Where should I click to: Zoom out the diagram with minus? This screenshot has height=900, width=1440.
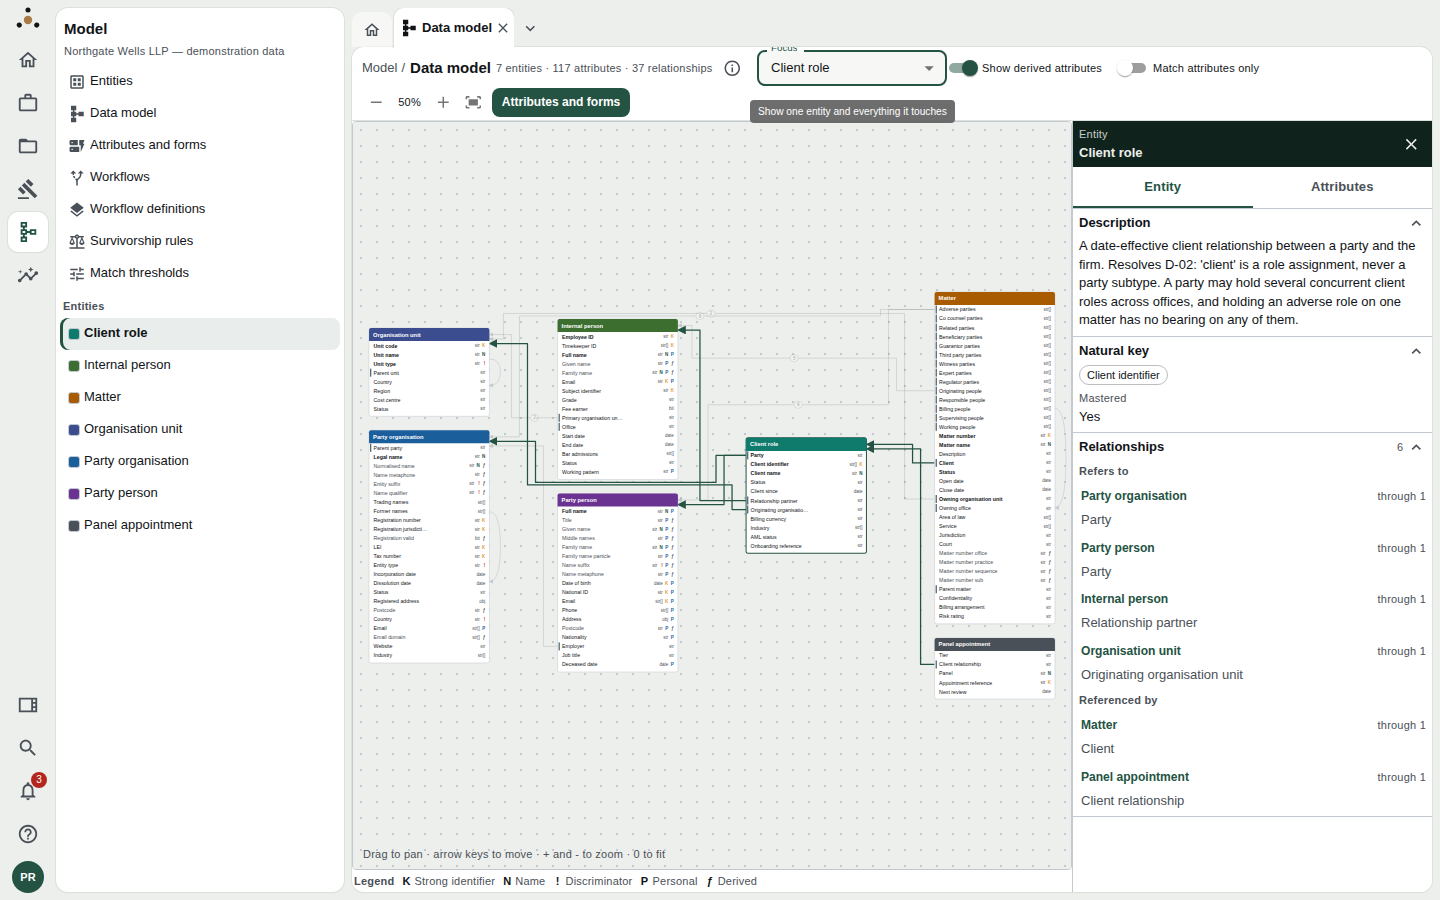coord(376,102)
